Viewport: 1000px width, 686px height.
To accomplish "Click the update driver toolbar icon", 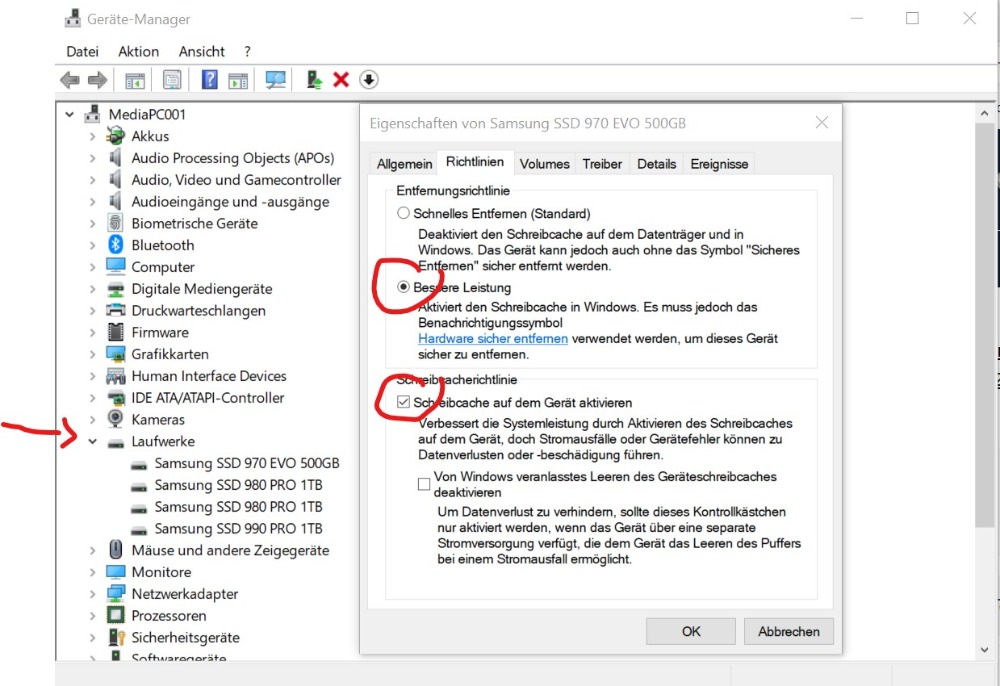I will point(314,80).
